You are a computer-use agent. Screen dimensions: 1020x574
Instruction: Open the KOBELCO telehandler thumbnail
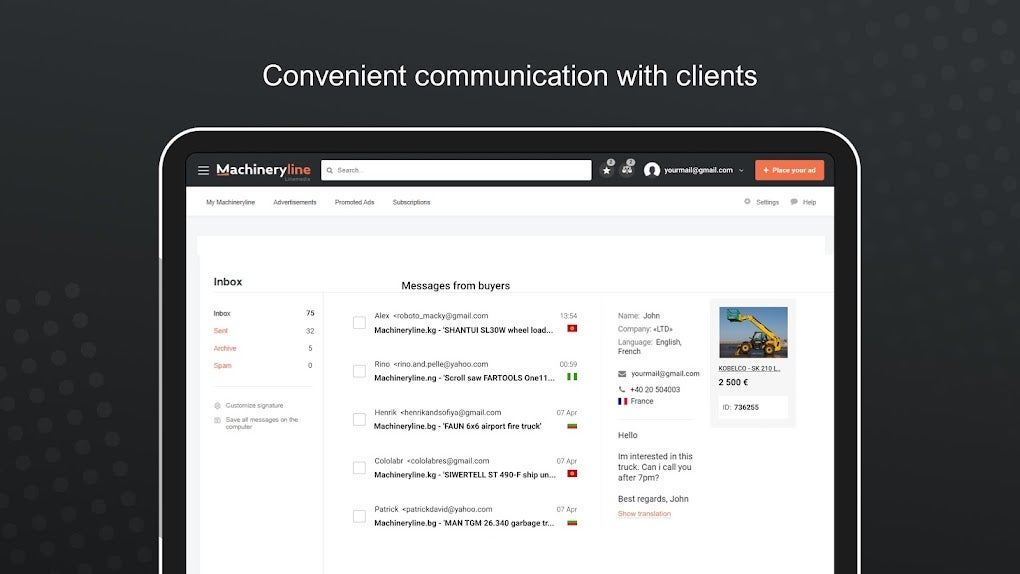753,332
